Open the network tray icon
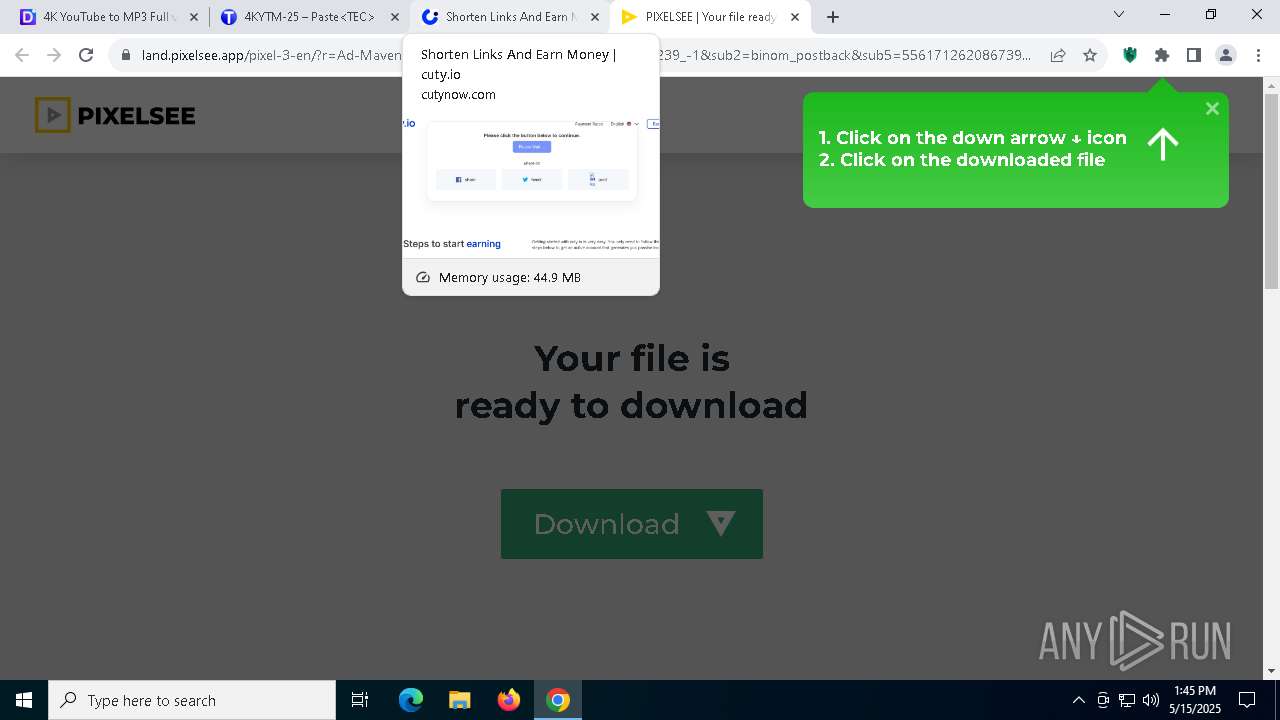The height and width of the screenshot is (720, 1280). tap(1127, 700)
